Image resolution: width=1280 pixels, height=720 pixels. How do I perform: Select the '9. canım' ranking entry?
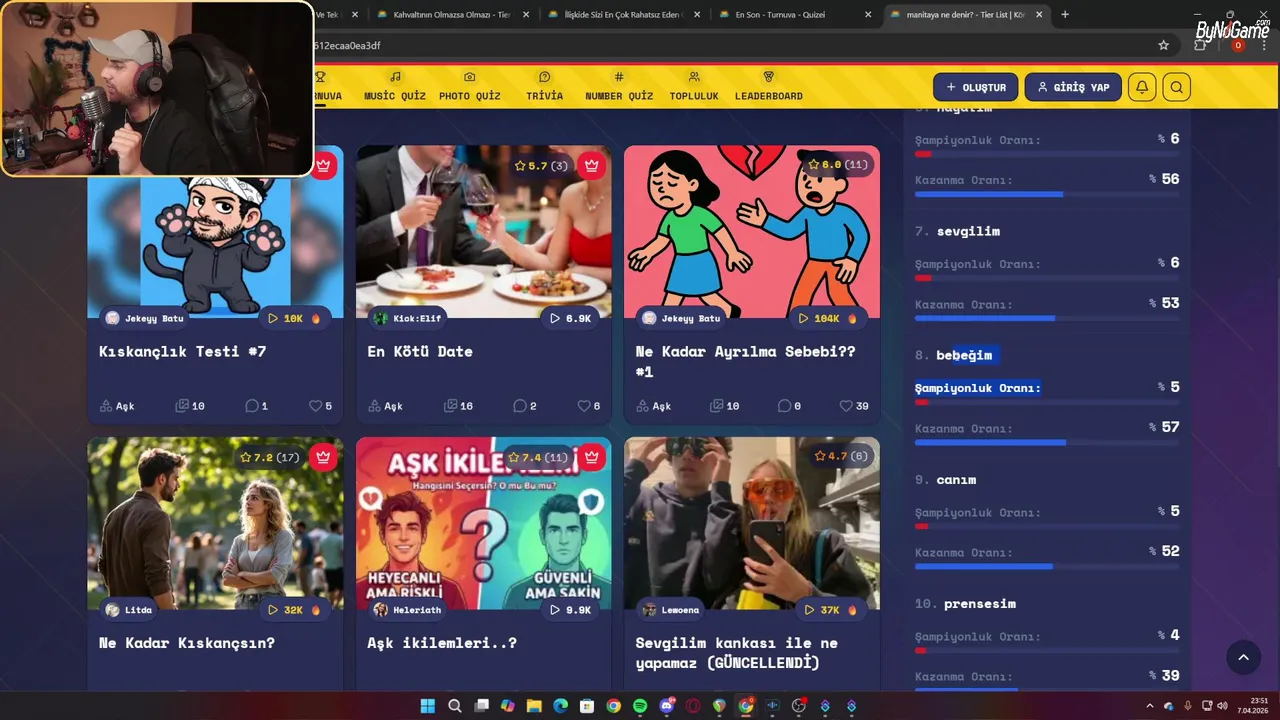[x=945, y=479]
